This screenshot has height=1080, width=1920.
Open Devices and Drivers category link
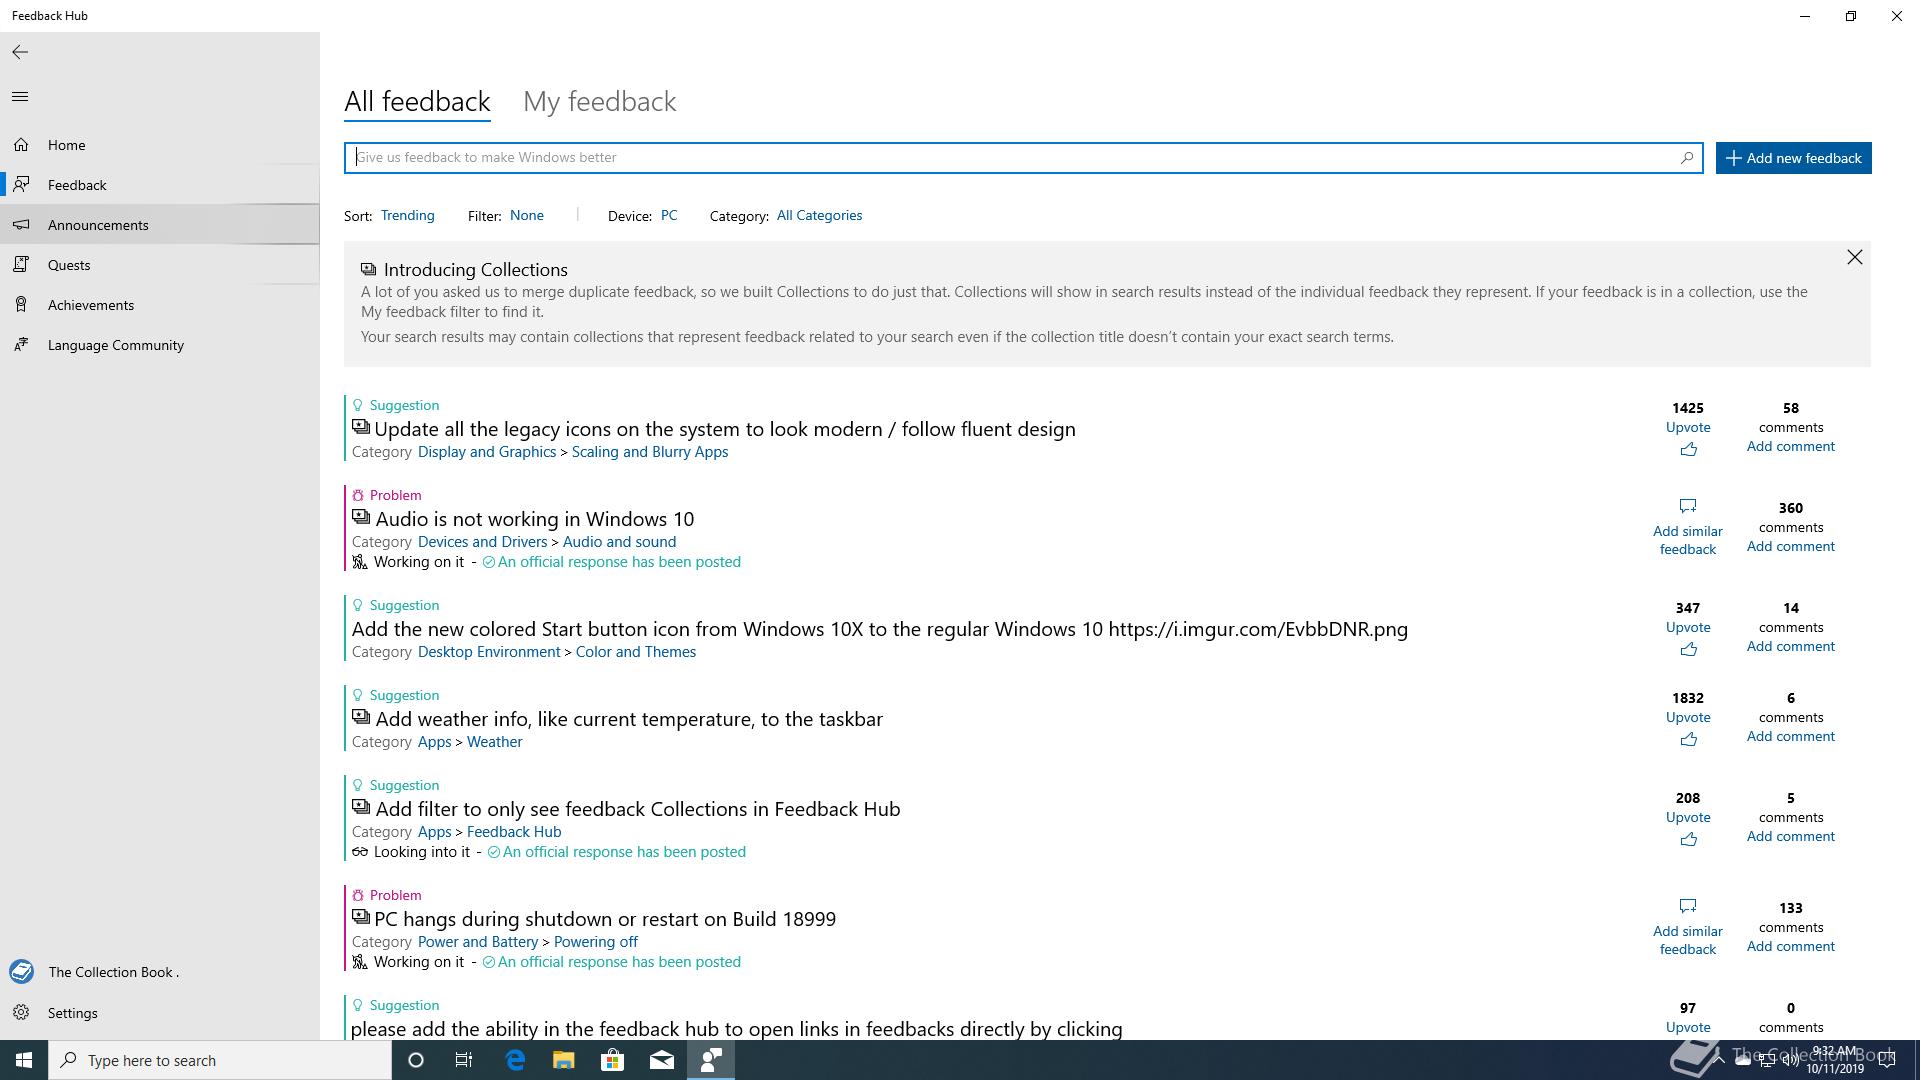coord(482,542)
